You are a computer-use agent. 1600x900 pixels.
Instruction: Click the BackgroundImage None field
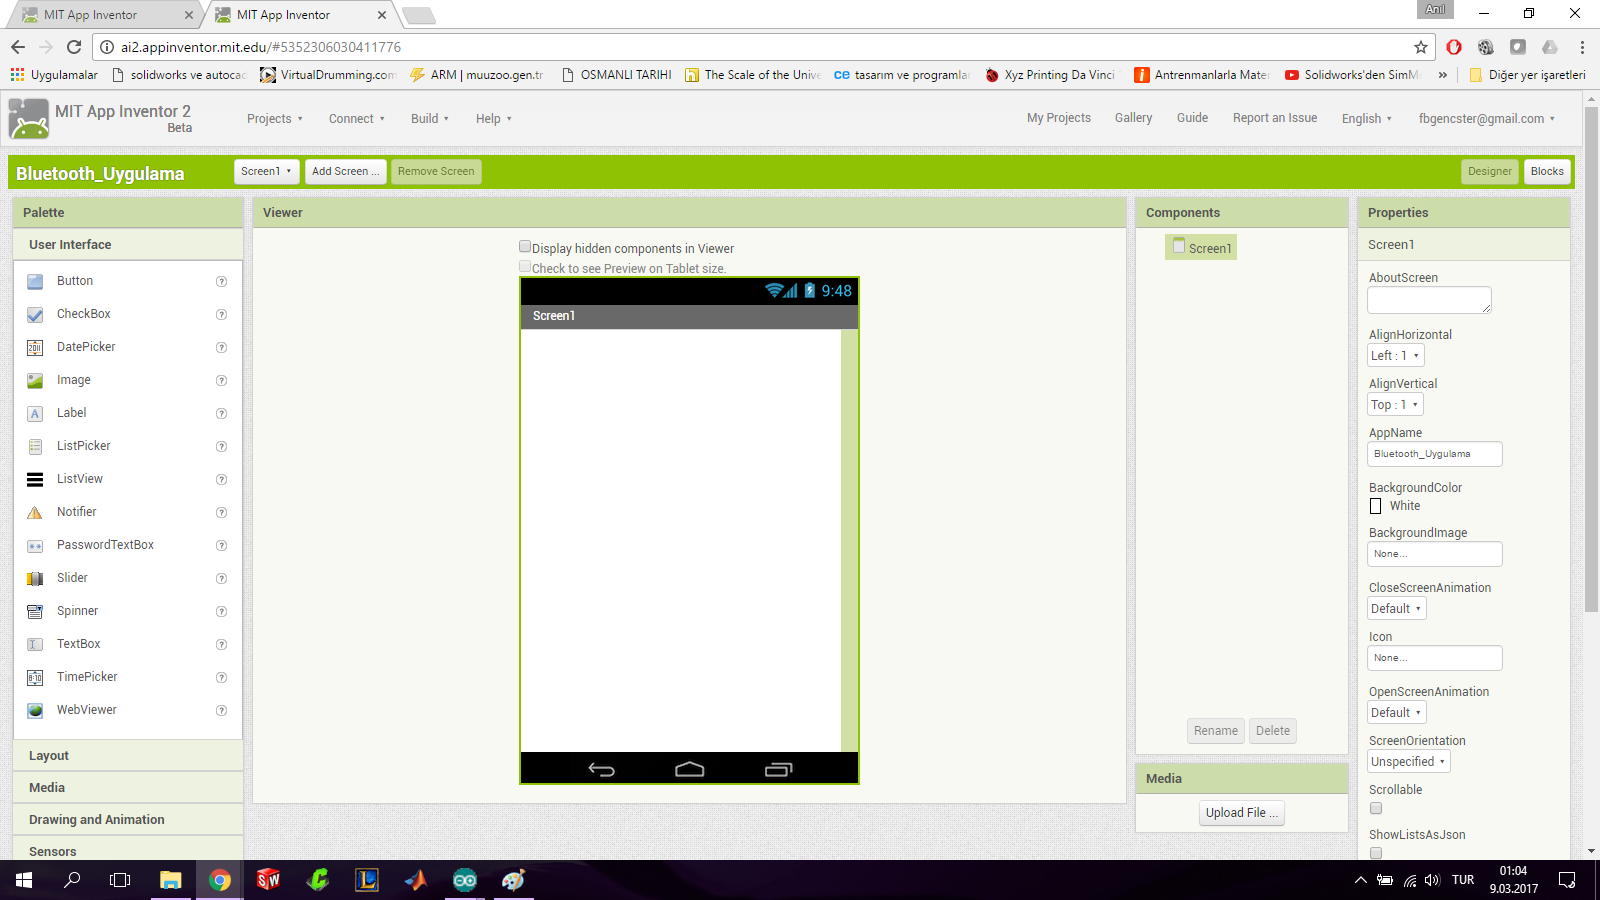(1435, 554)
